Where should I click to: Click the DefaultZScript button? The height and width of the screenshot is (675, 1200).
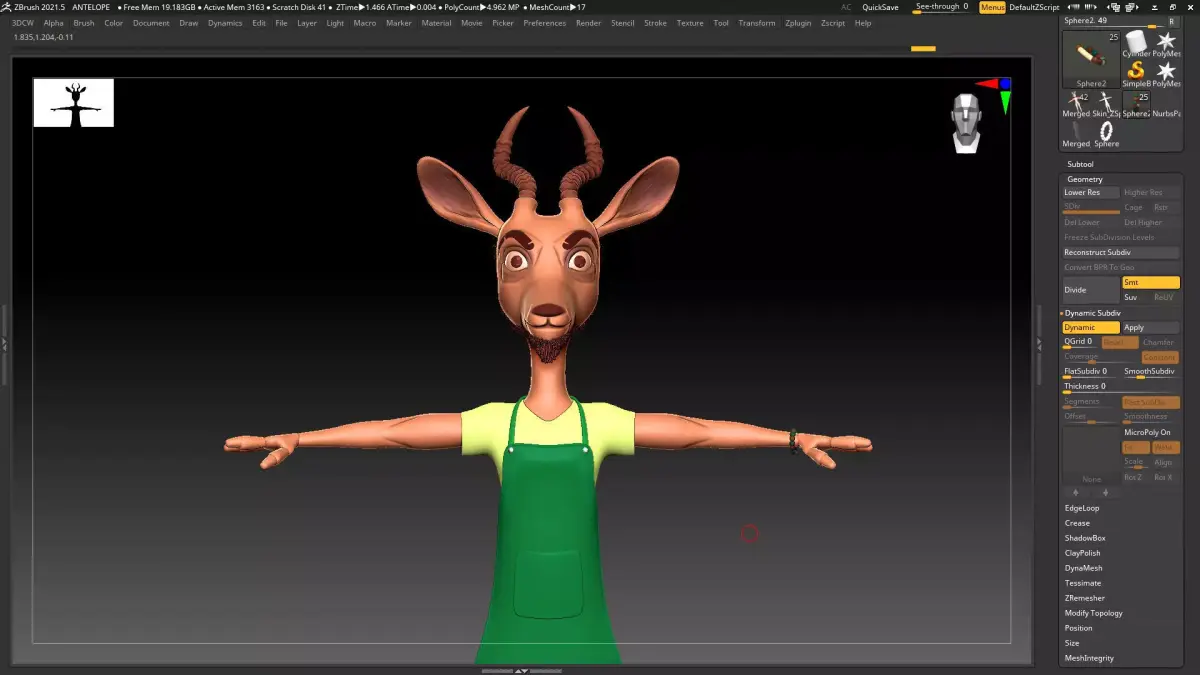(1034, 7)
